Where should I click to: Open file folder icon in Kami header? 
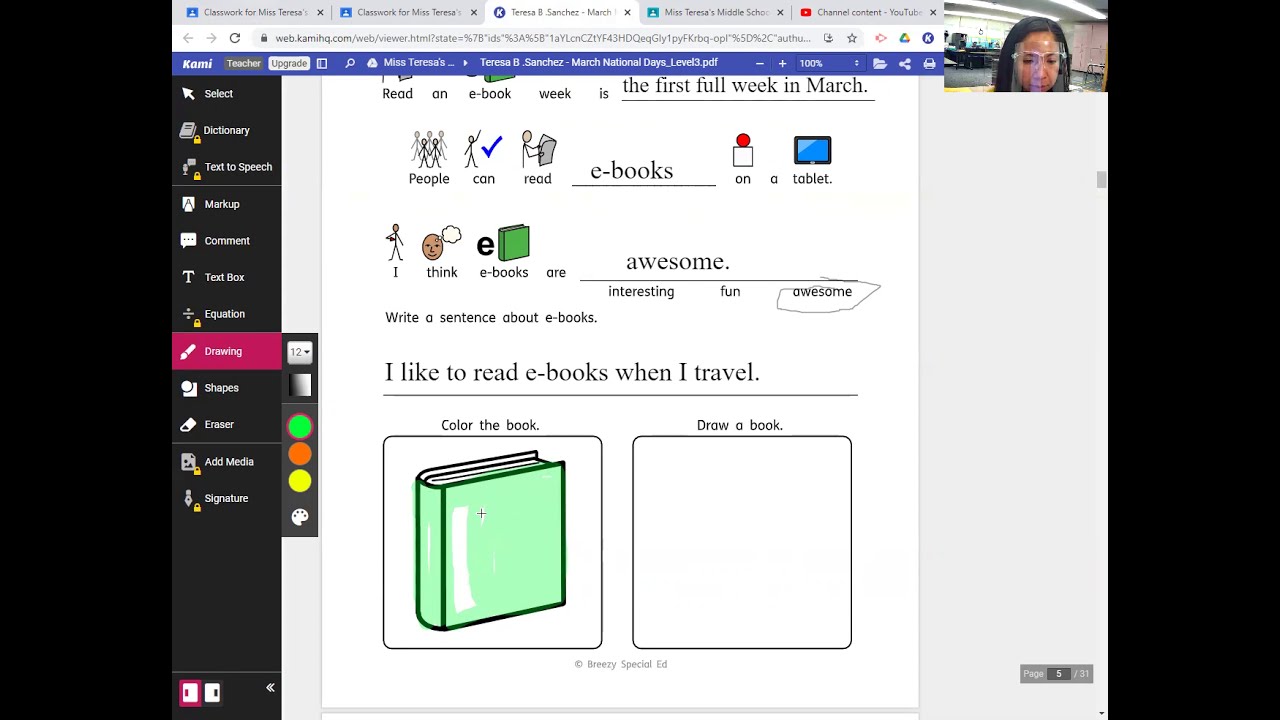point(880,63)
